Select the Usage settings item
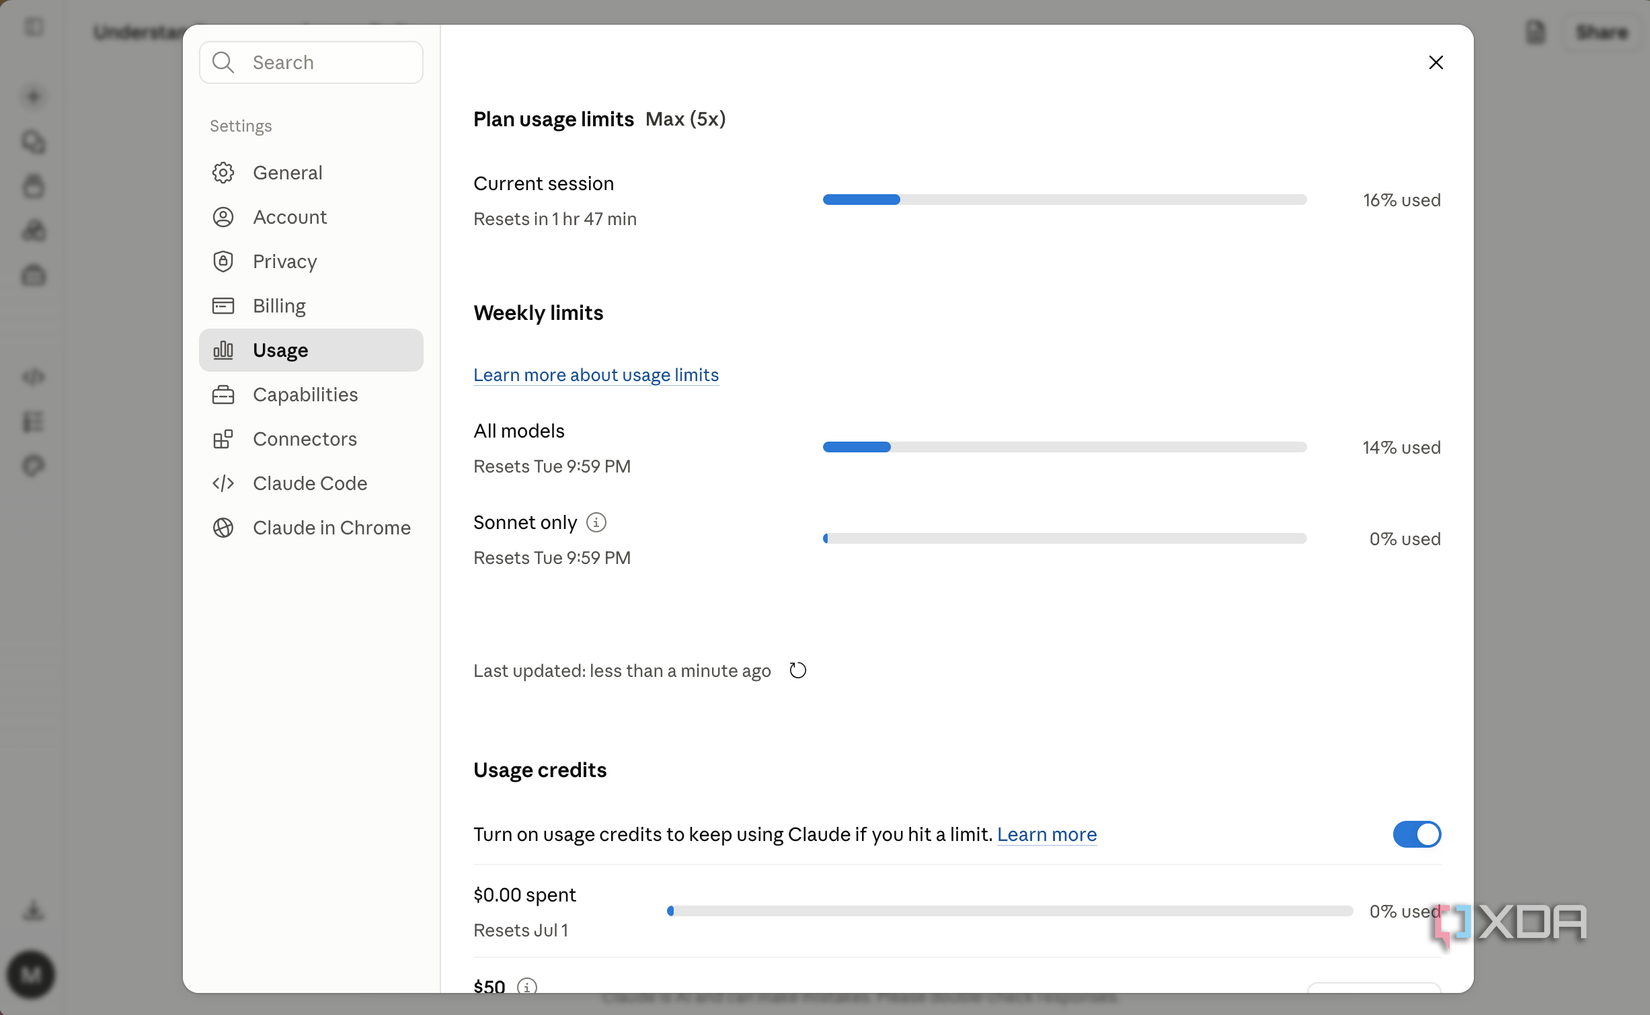This screenshot has height=1015, width=1650. tap(311, 350)
